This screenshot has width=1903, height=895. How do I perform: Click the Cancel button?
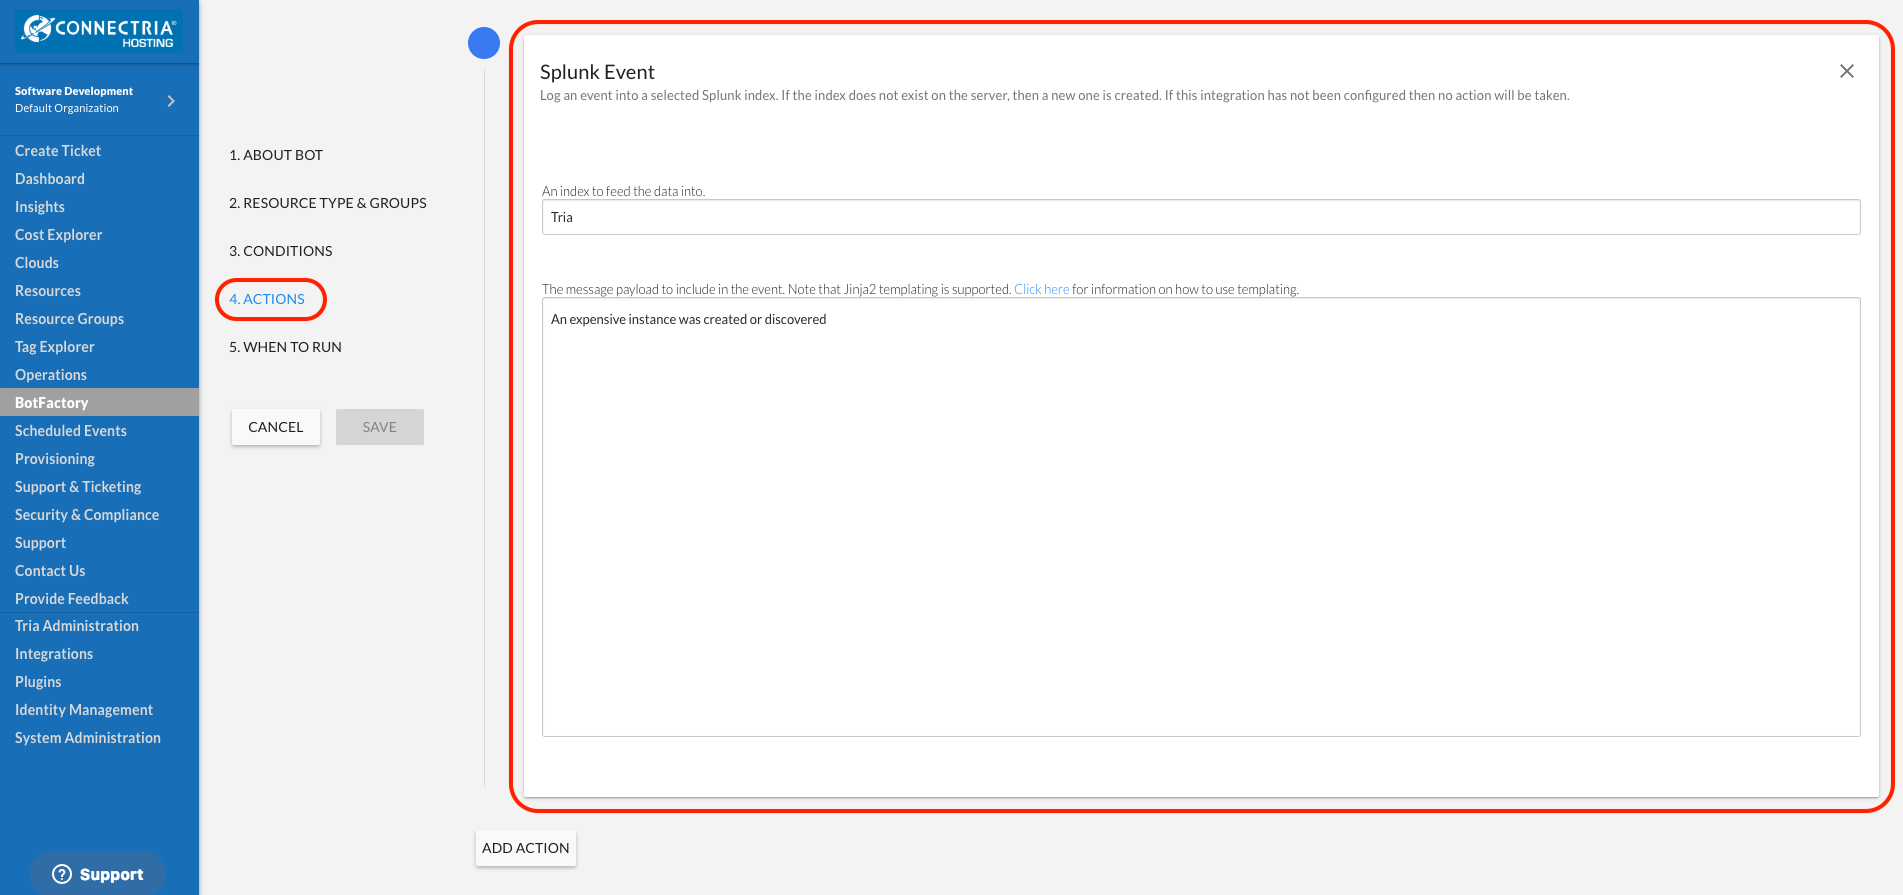point(276,427)
